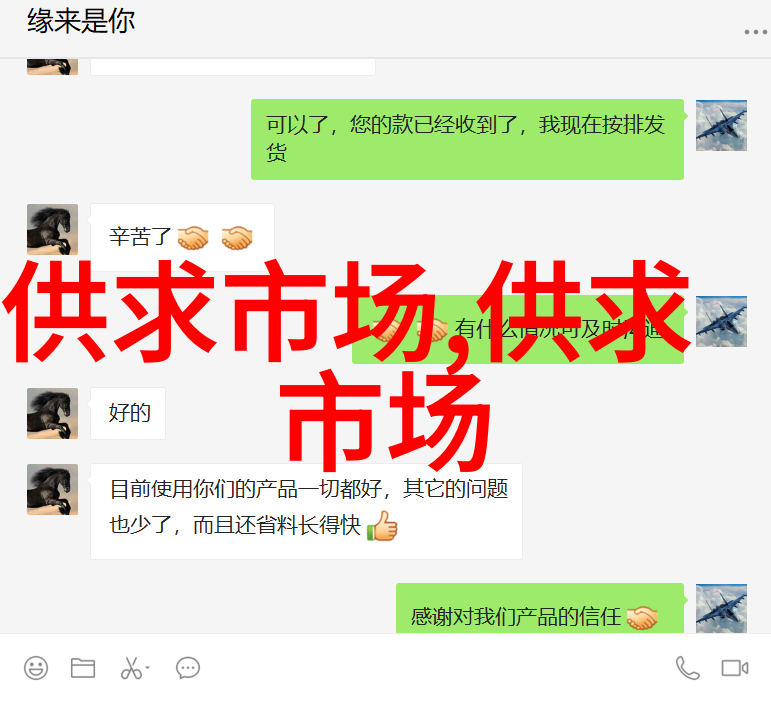
Task: Open the emoji picker smiley icon
Action: pyautogui.click(x=36, y=668)
